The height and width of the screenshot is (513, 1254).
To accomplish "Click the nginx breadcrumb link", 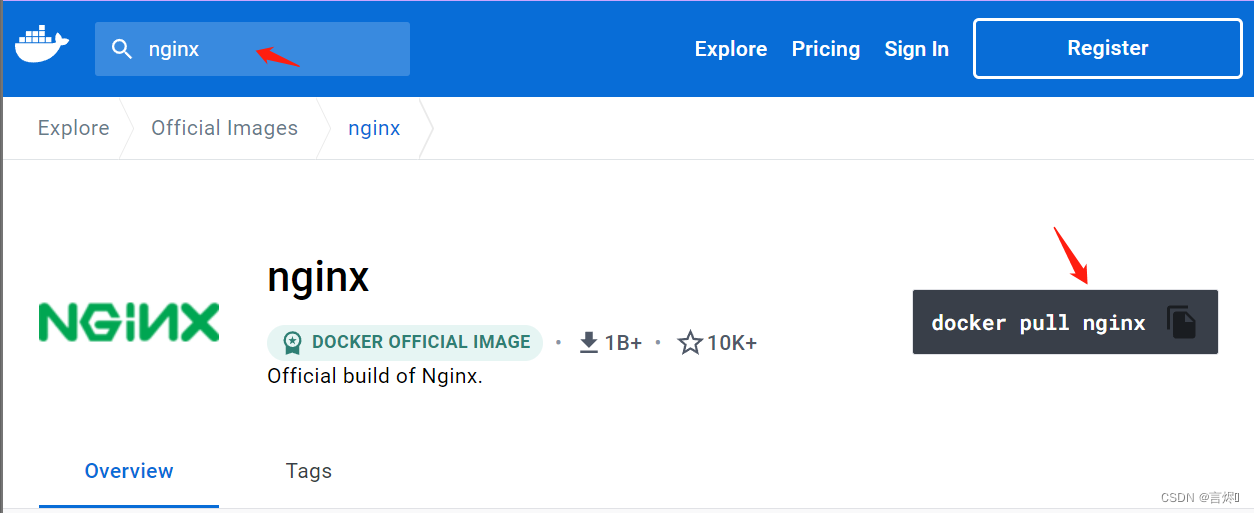I will pos(374,128).
